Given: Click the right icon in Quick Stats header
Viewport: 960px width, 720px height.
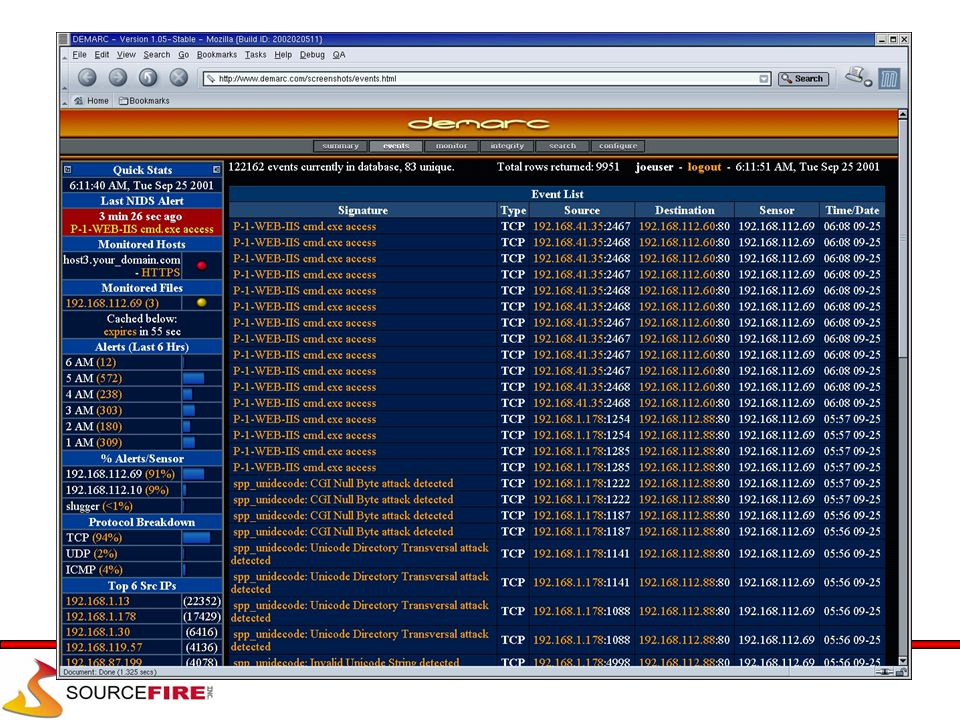Looking at the screenshot, I should coord(216,170).
